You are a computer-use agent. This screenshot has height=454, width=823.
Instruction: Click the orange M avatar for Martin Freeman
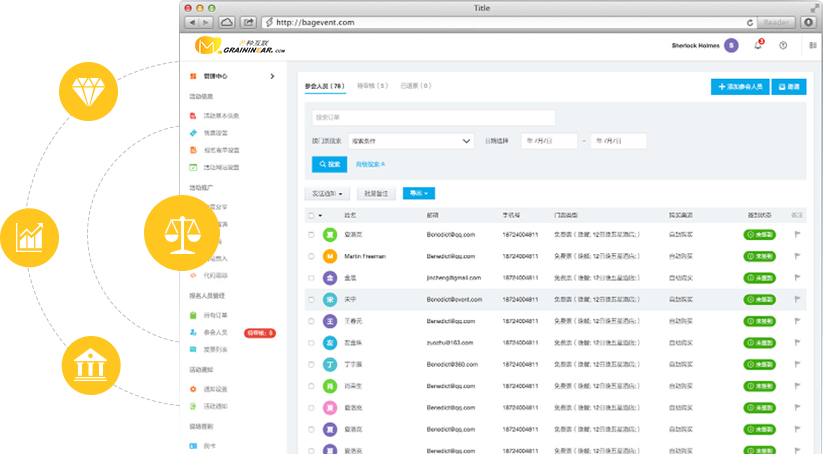point(330,257)
